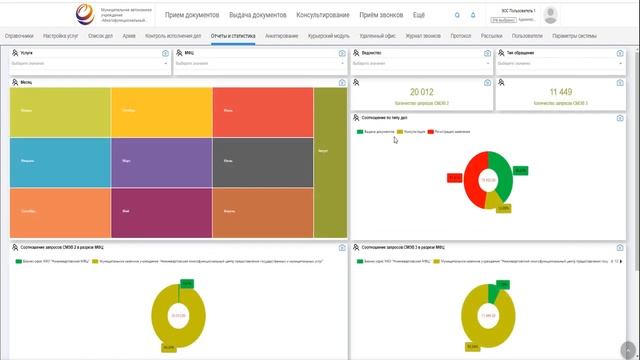Click the selection icon beside the Услуга title

(x=15, y=53)
